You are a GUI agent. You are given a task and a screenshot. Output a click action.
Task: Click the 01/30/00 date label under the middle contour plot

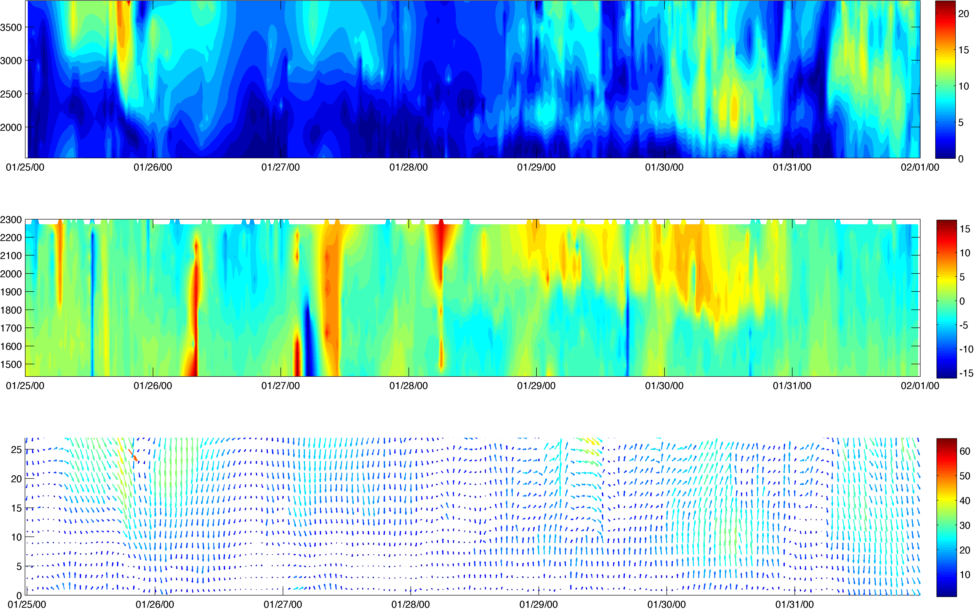click(x=664, y=386)
